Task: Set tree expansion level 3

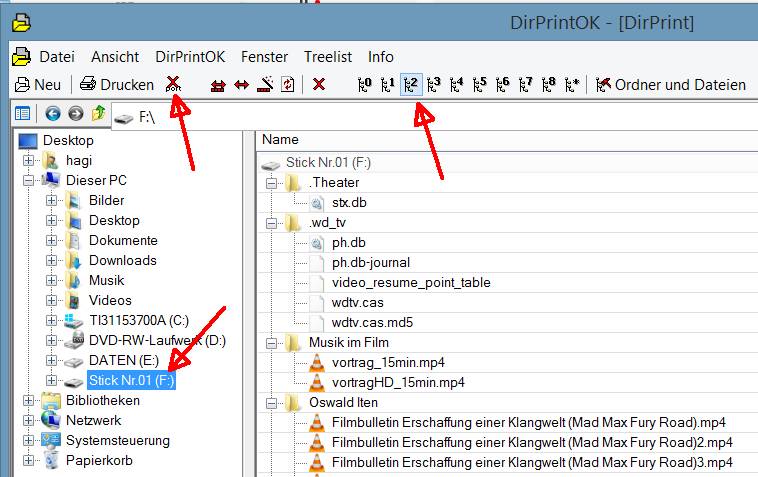Action: 434,85
